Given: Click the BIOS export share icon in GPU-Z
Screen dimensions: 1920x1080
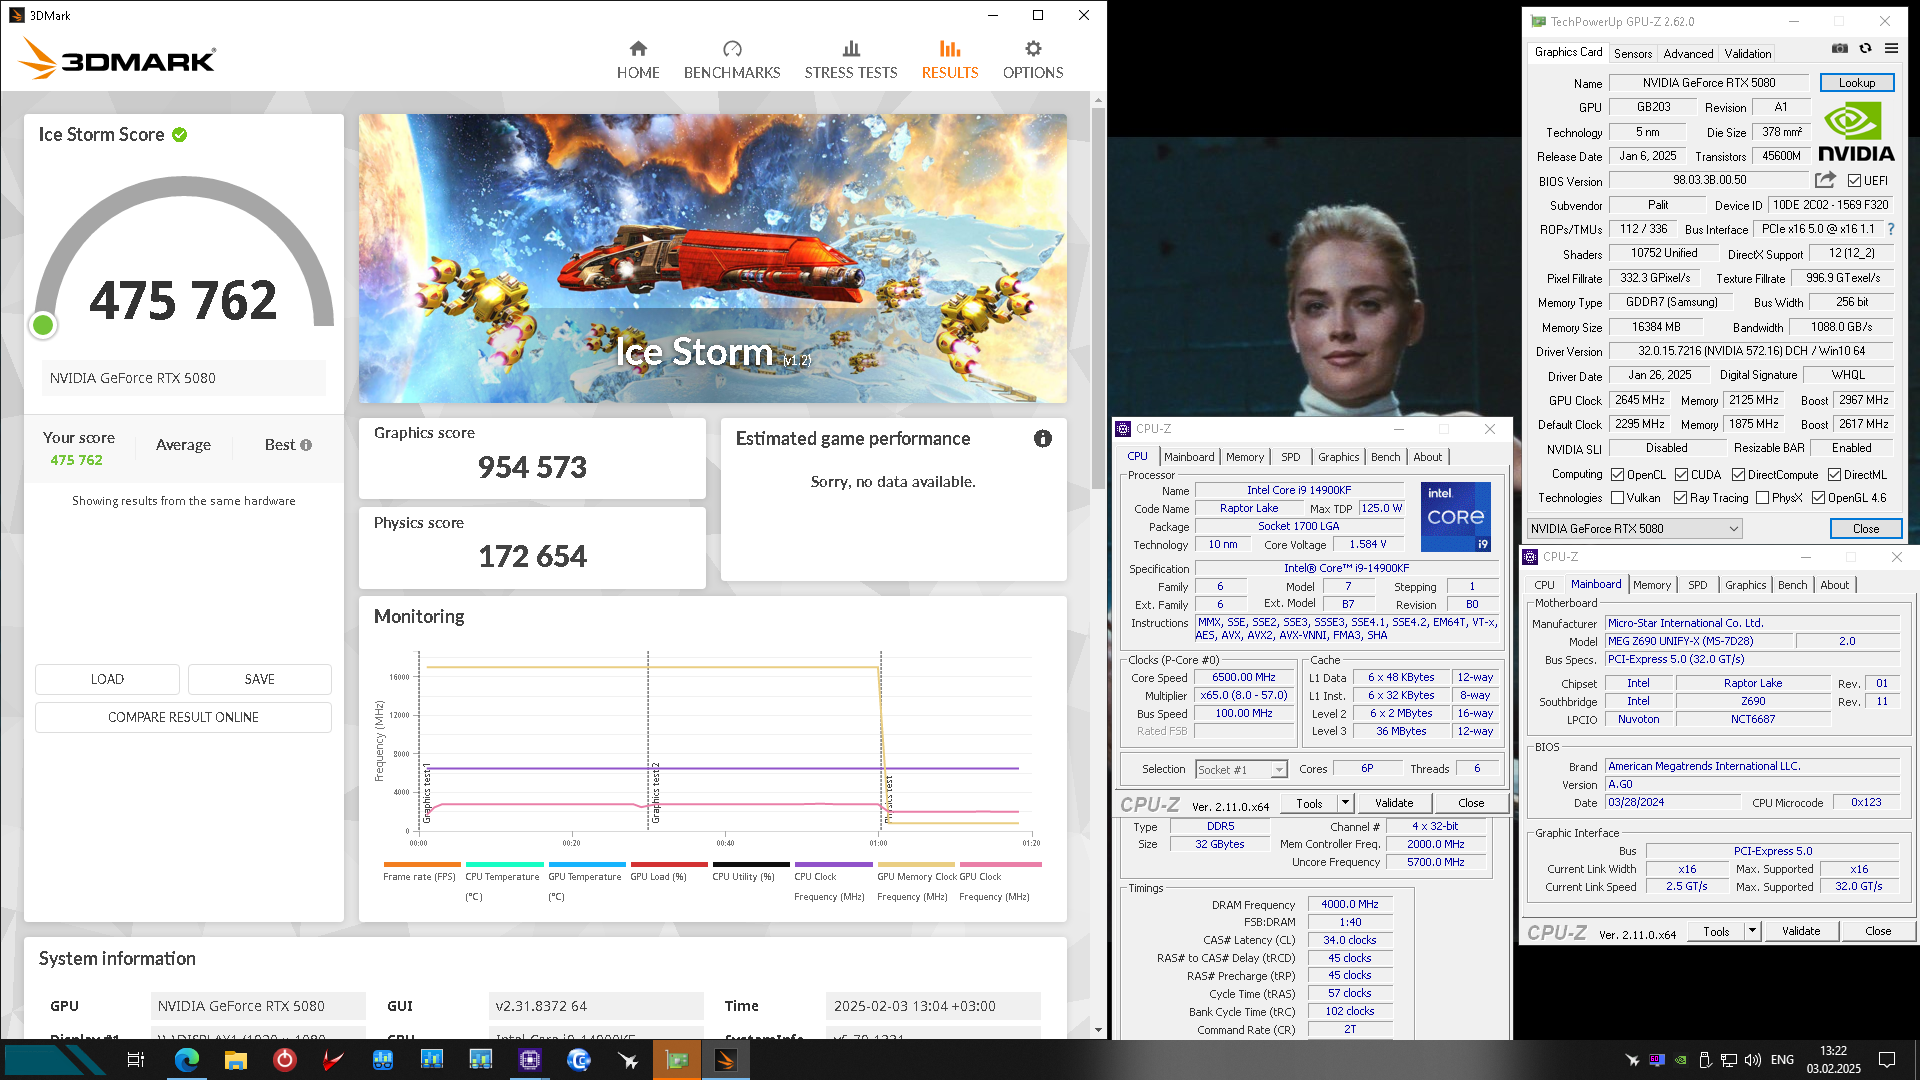Looking at the screenshot, I should click(1825, 180).
